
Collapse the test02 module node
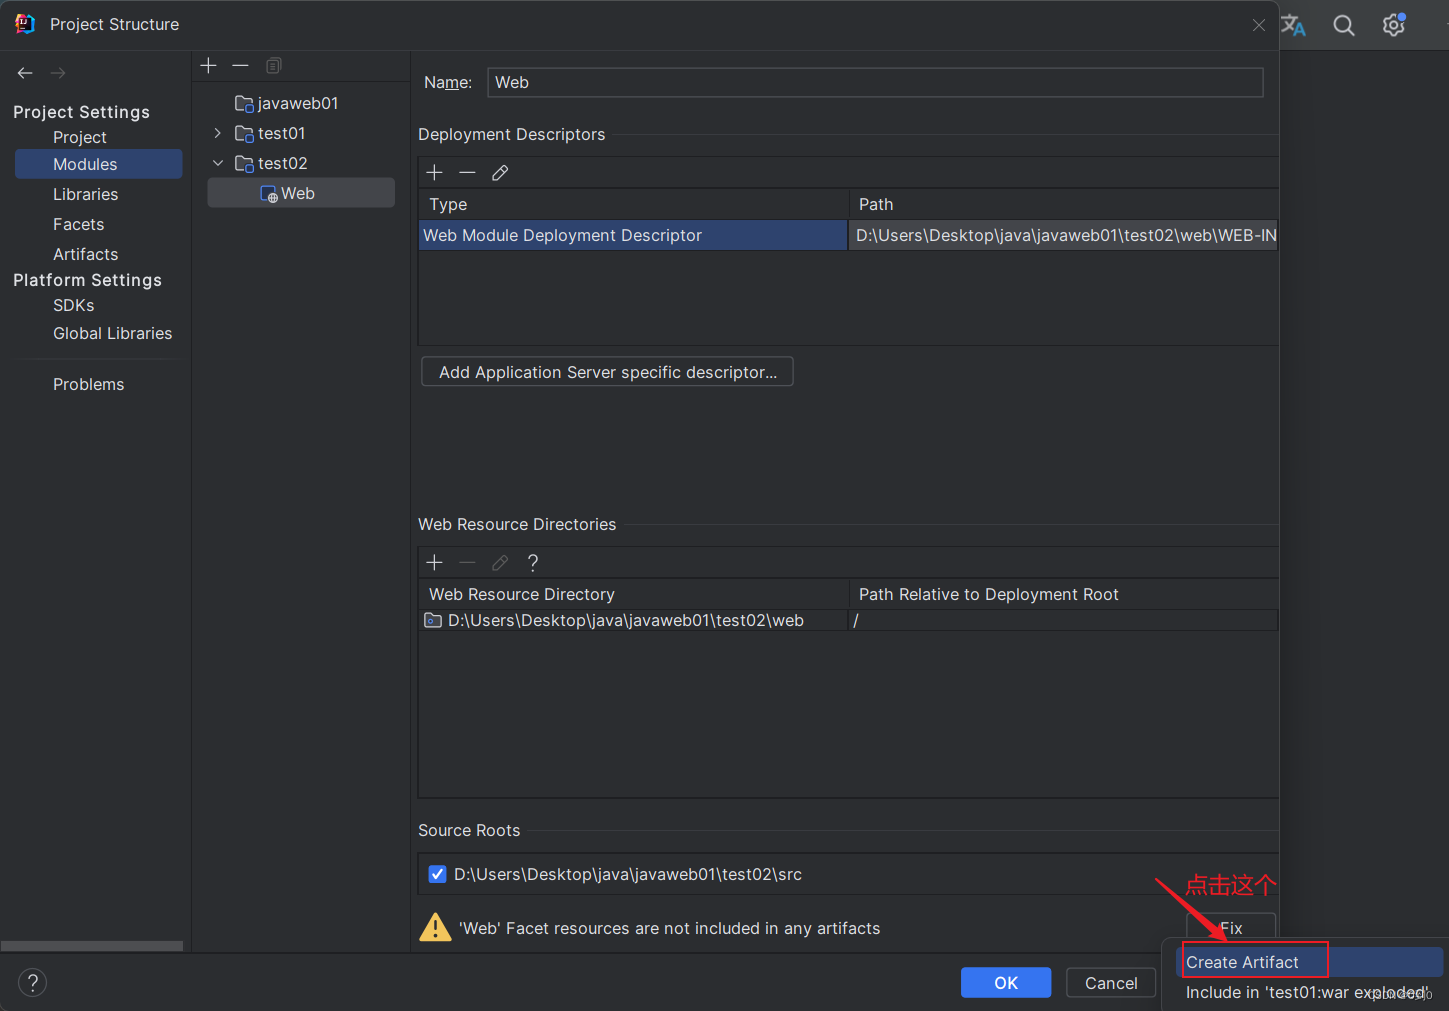(x=218, y=163)
